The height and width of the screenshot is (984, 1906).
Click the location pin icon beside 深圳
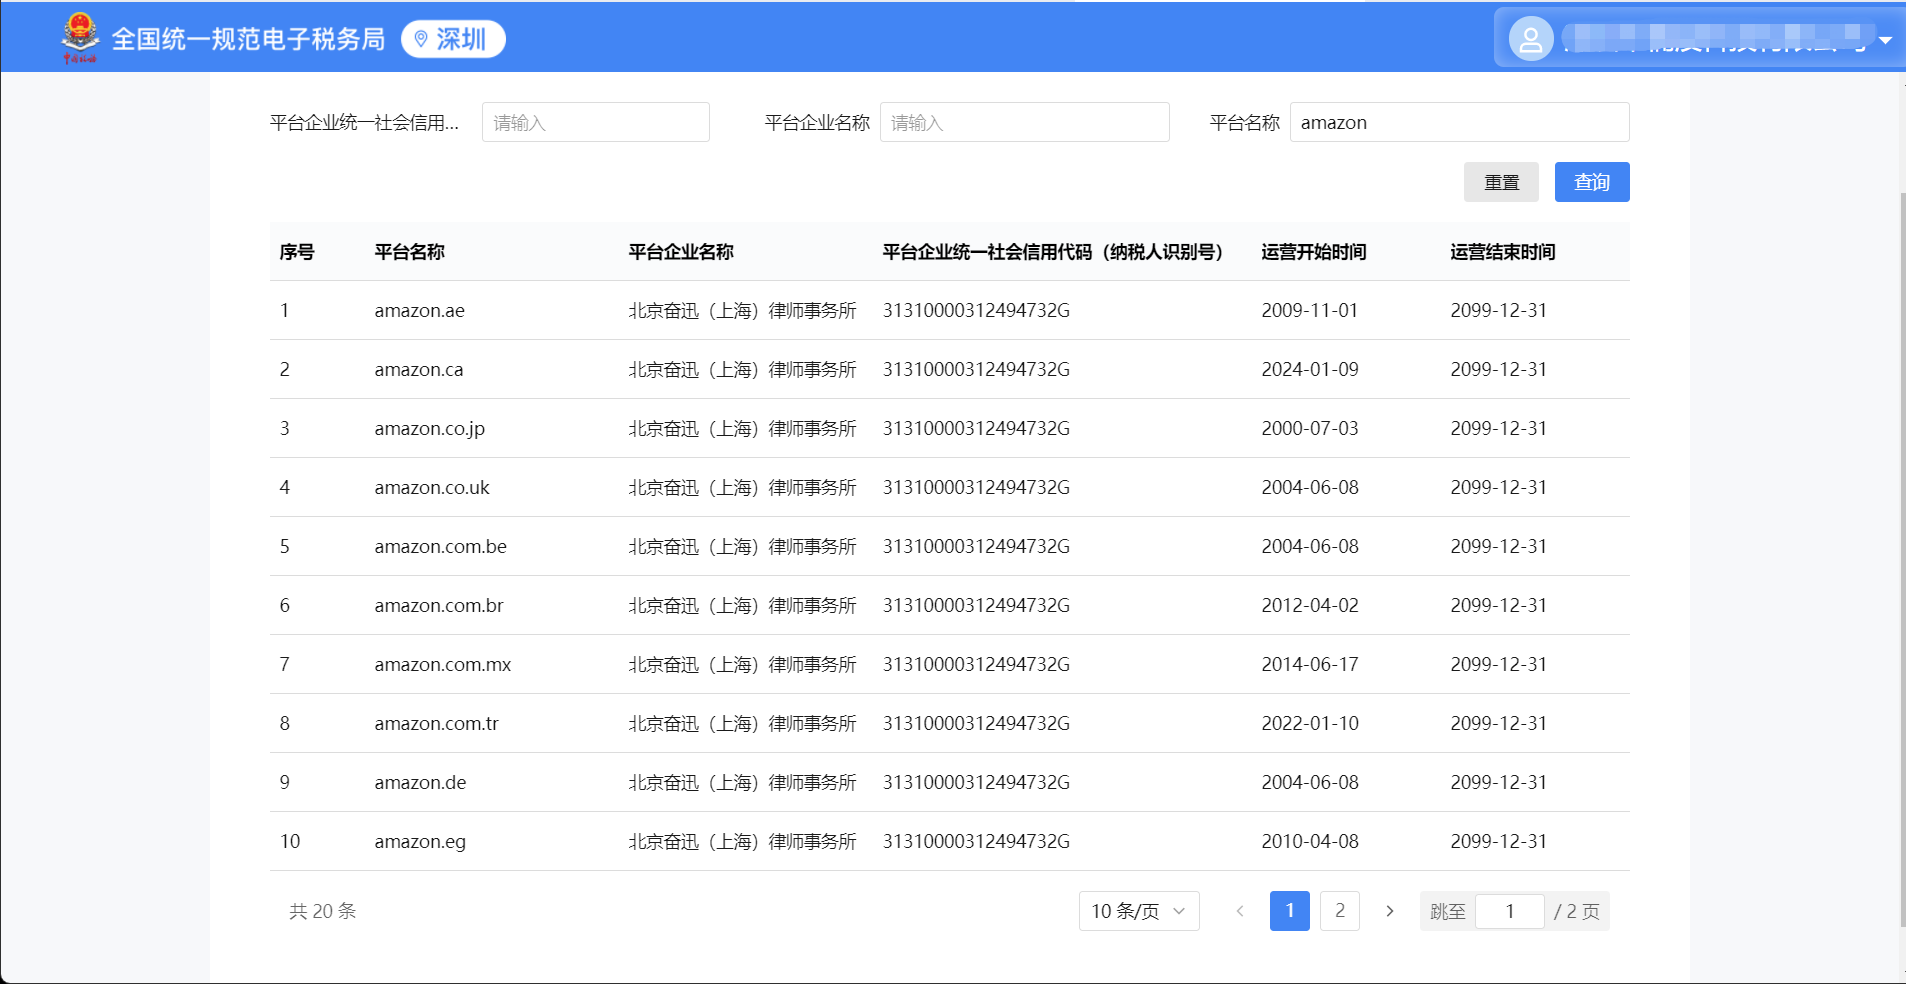tap(421, 39)
